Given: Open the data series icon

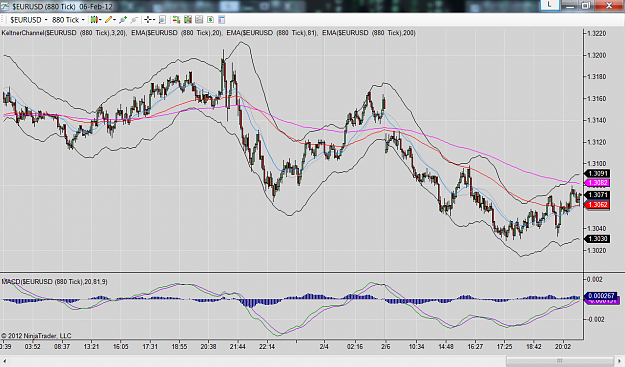Looking at the screenshot, I should [188, 20].
